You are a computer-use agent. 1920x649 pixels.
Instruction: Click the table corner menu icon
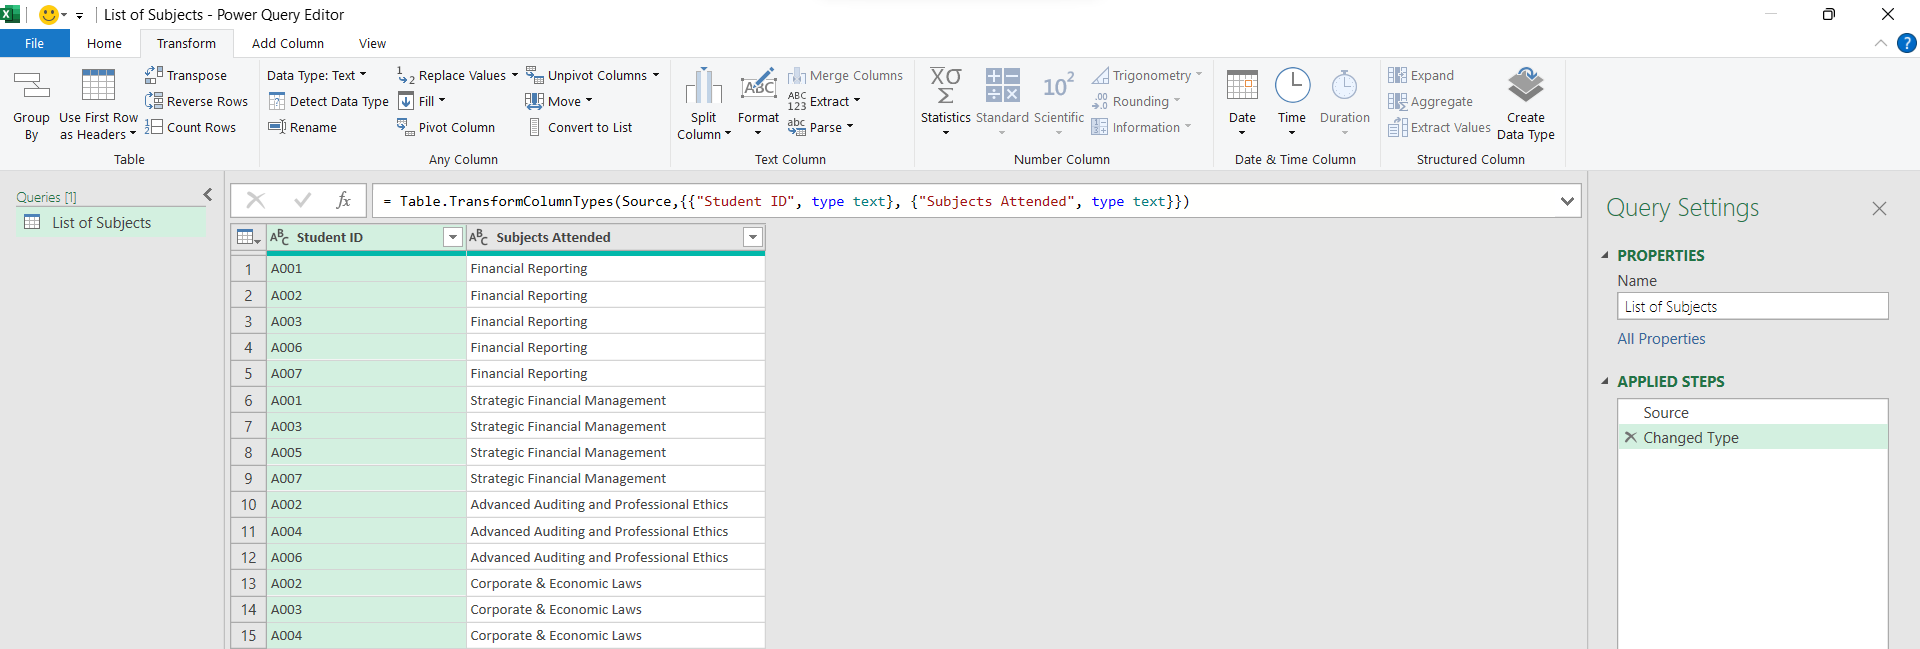(247, 237)
